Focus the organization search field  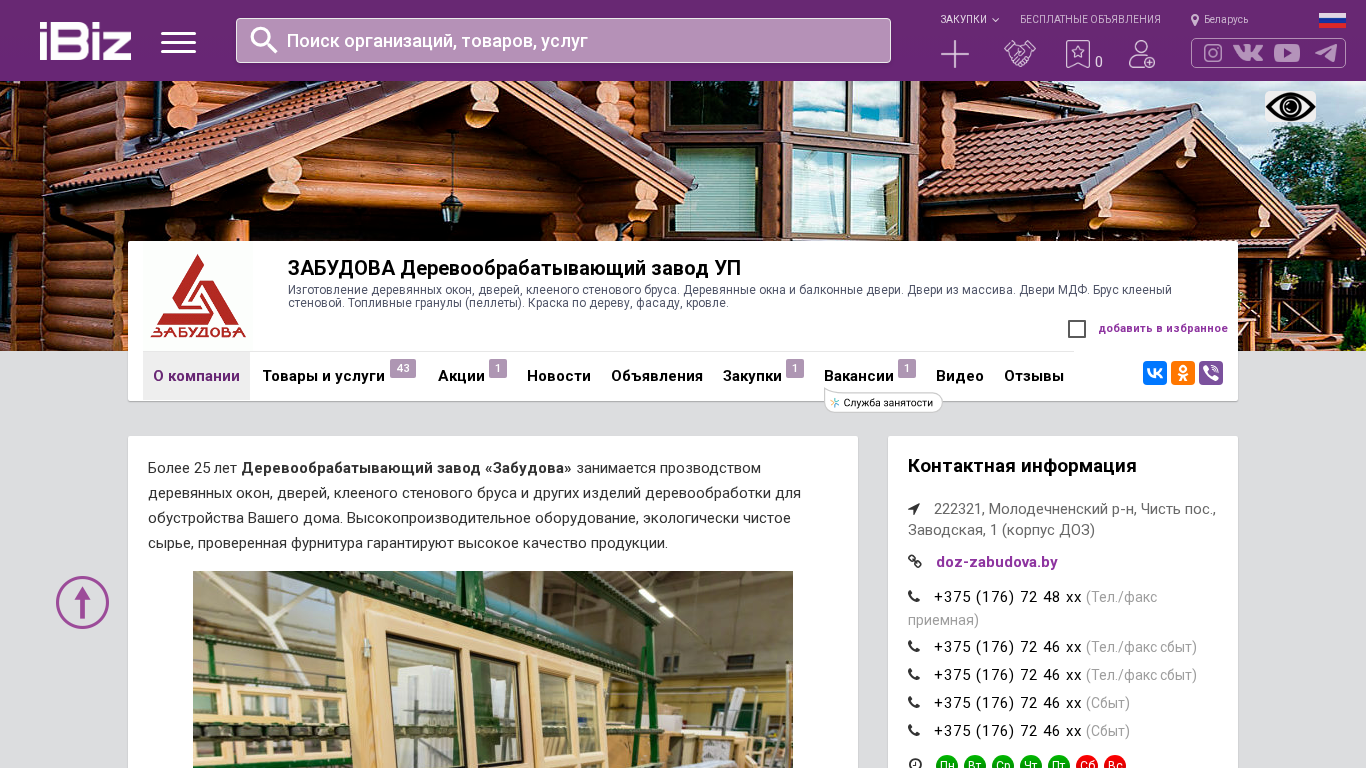pos(563,41)
